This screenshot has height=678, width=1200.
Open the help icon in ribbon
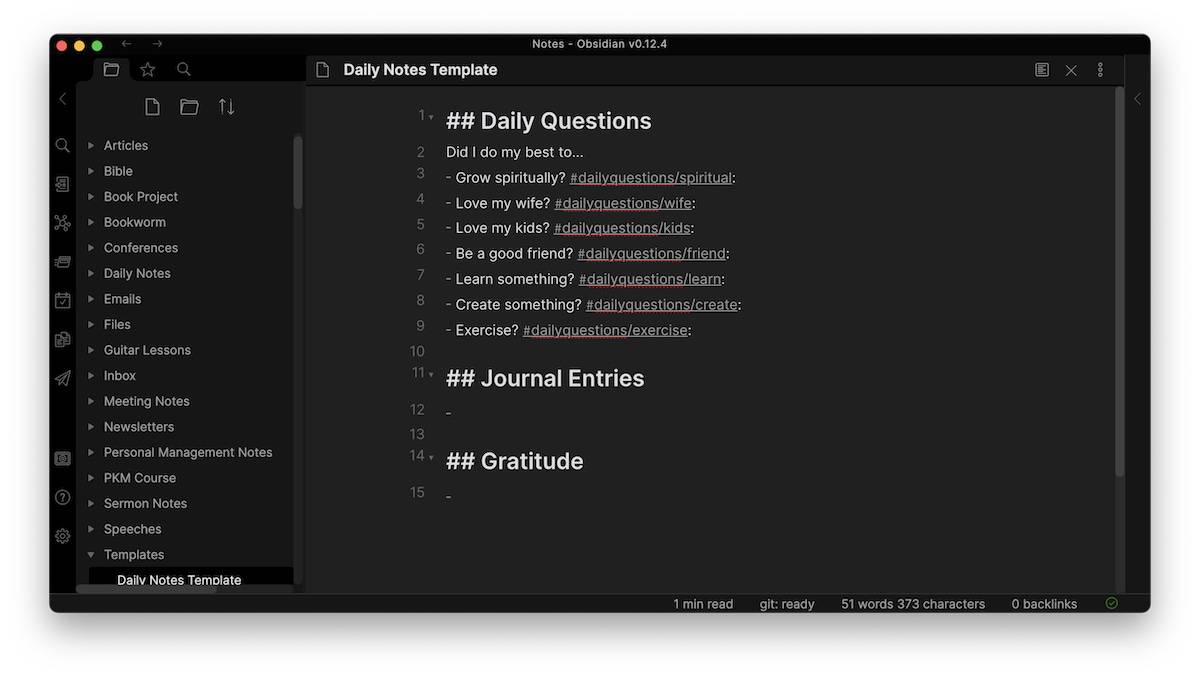[63, 497]
